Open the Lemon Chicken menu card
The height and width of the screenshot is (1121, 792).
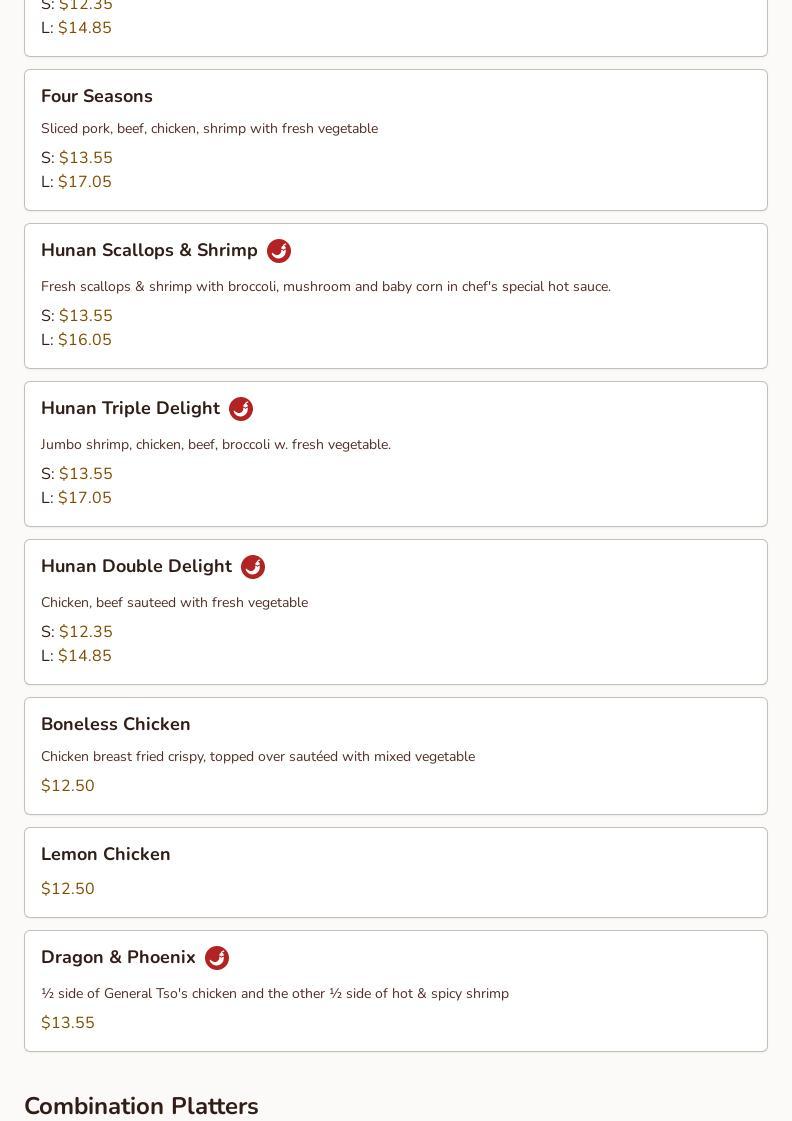click(x=396, y=872)
